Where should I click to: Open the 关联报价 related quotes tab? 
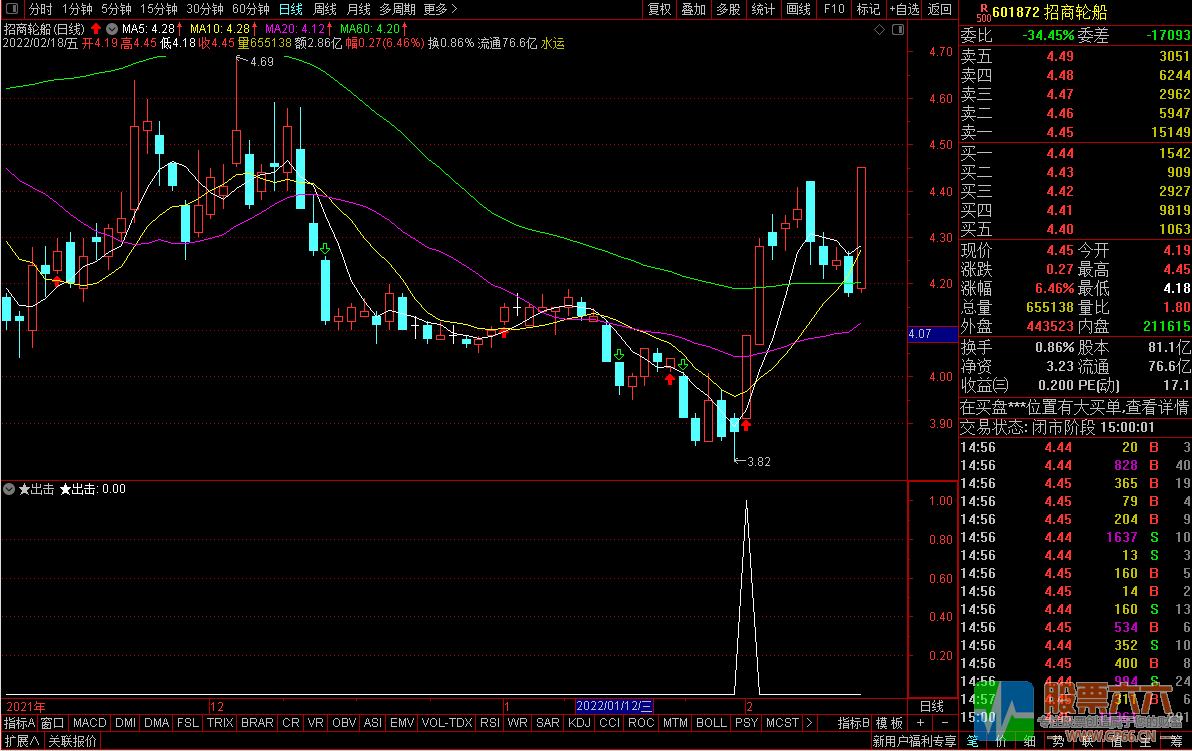click(x=73, y=741)
